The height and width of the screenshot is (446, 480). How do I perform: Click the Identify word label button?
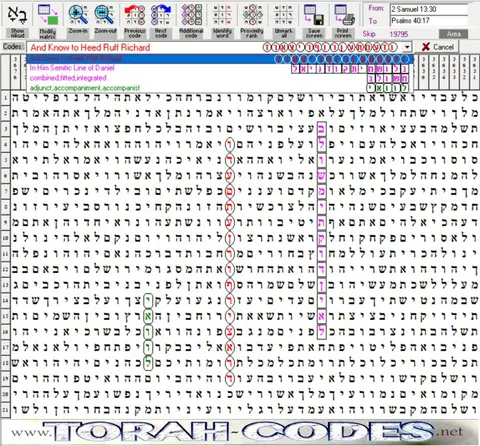point(222,33)
